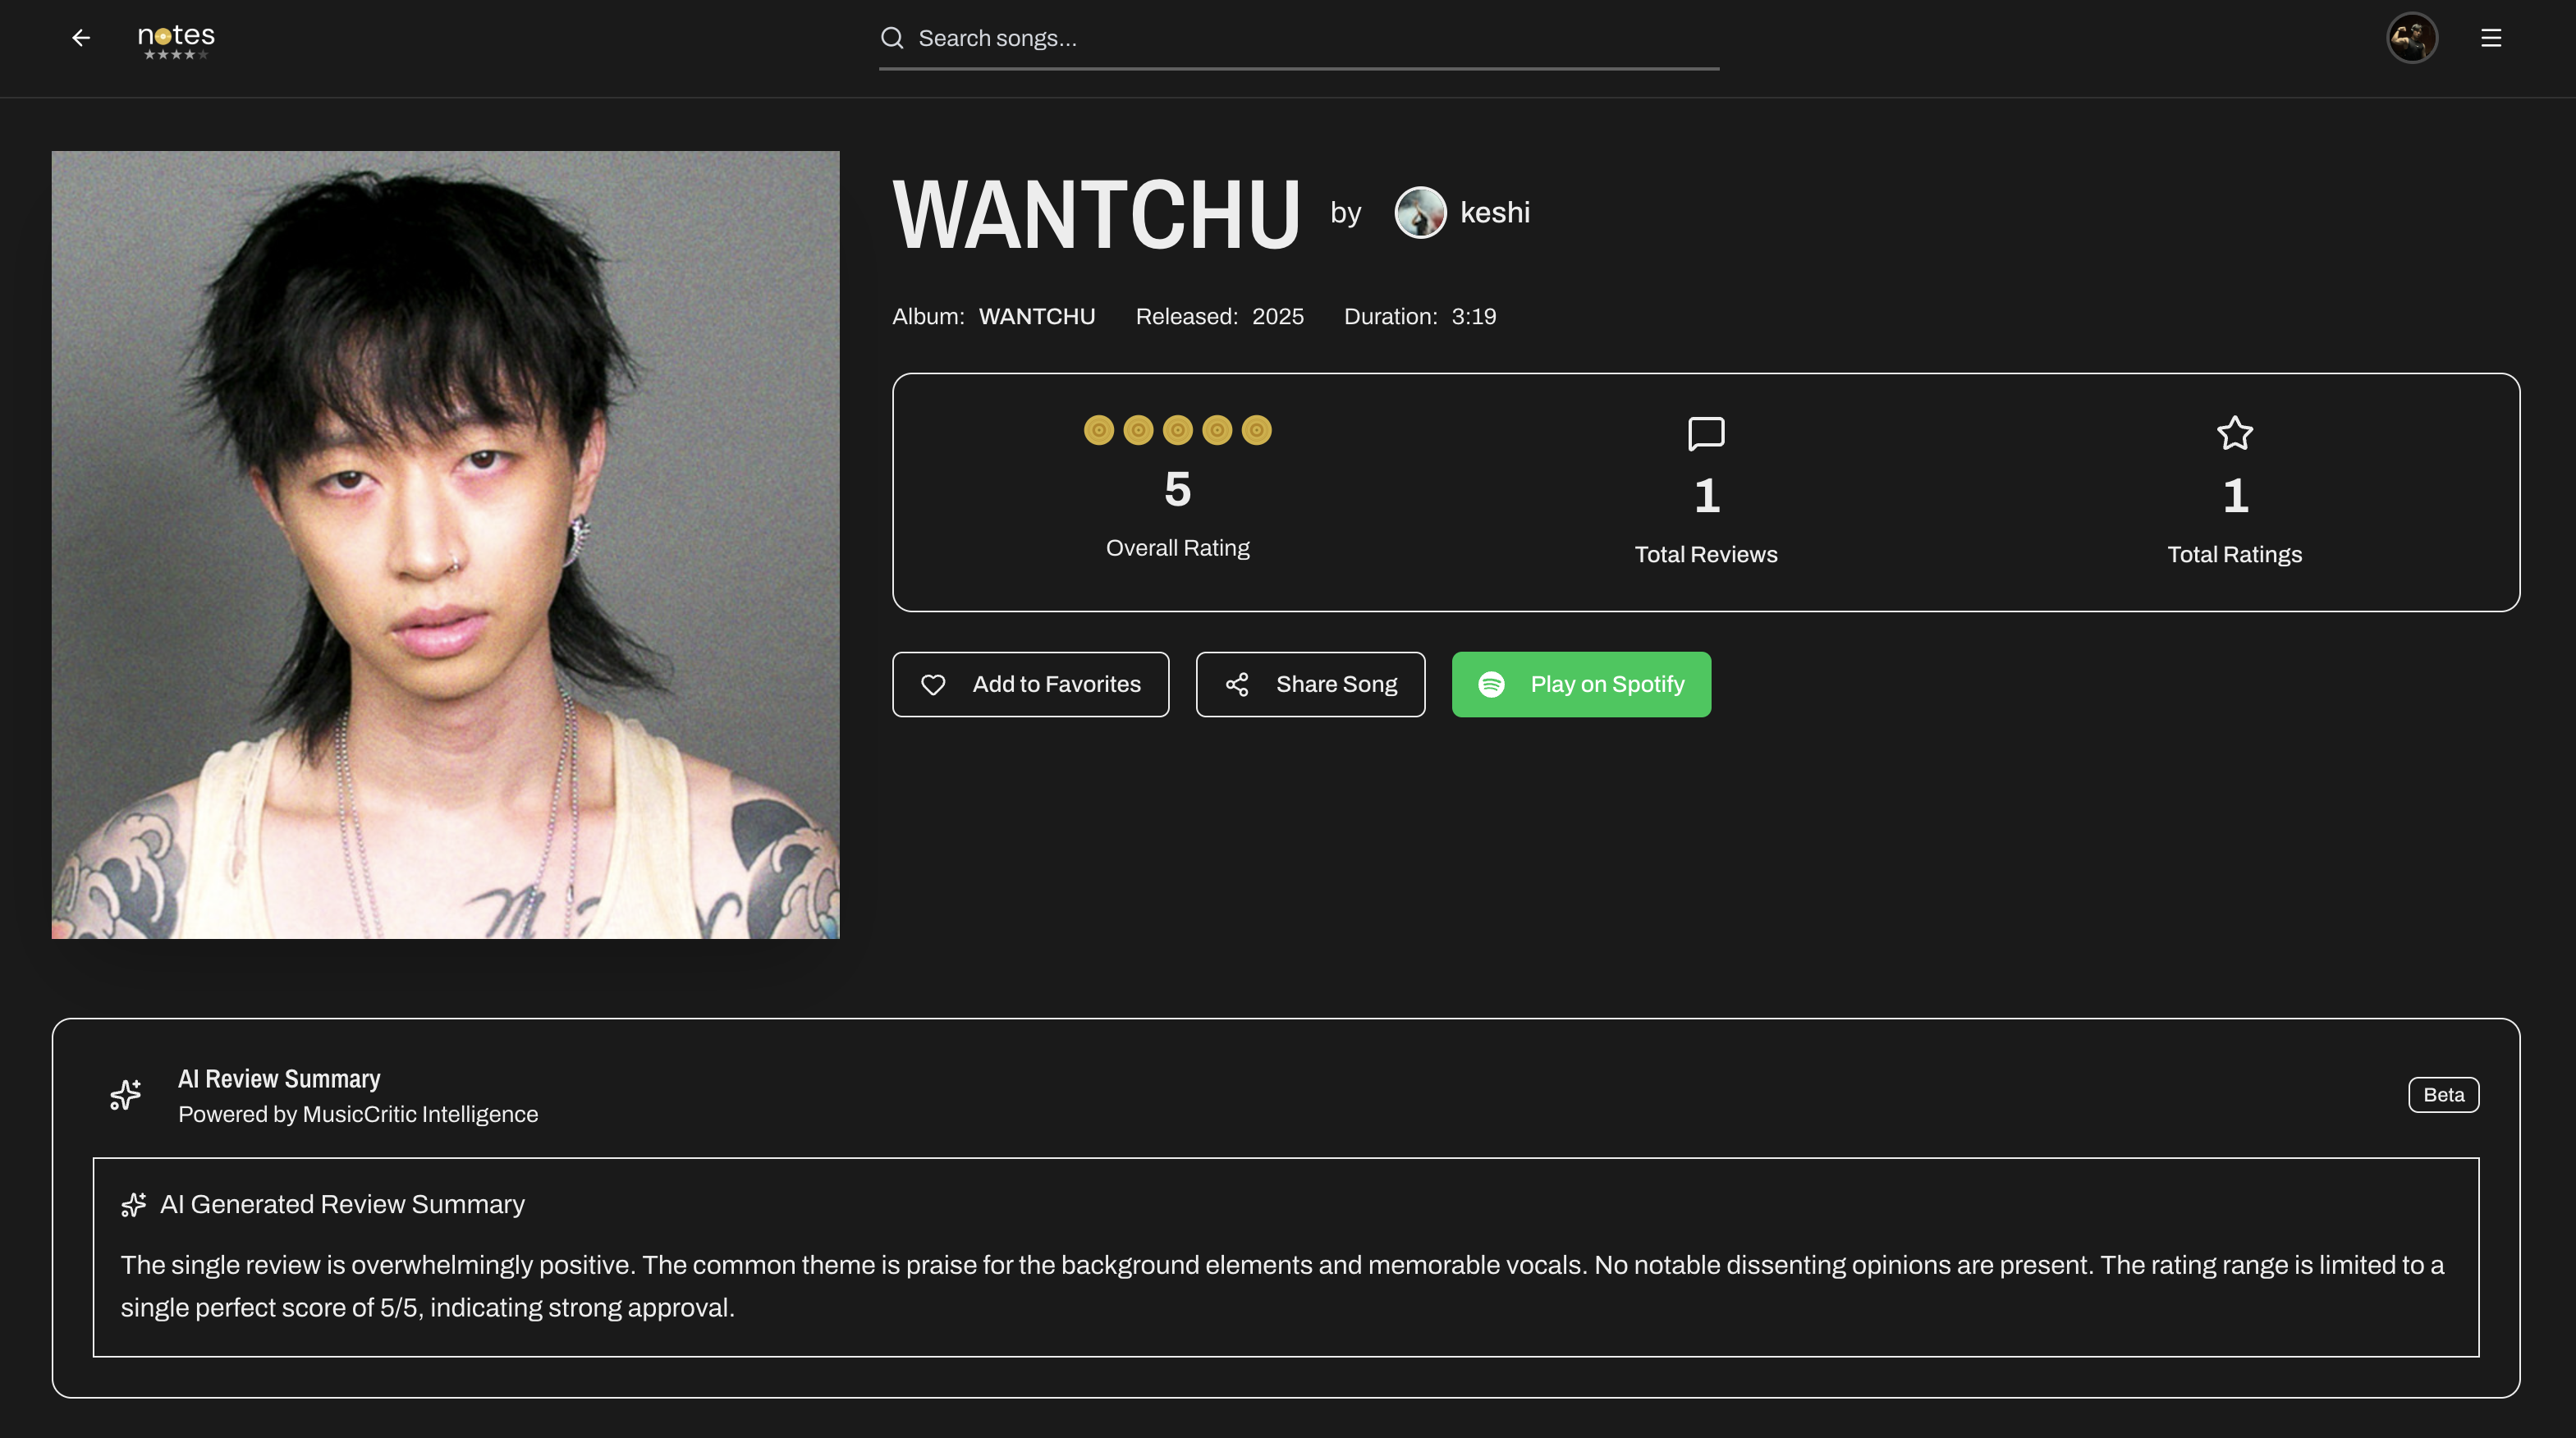Click the WANTCHU album cover image
Viewport: 2576px width, 1438px height.
click(x=445, y=545)
